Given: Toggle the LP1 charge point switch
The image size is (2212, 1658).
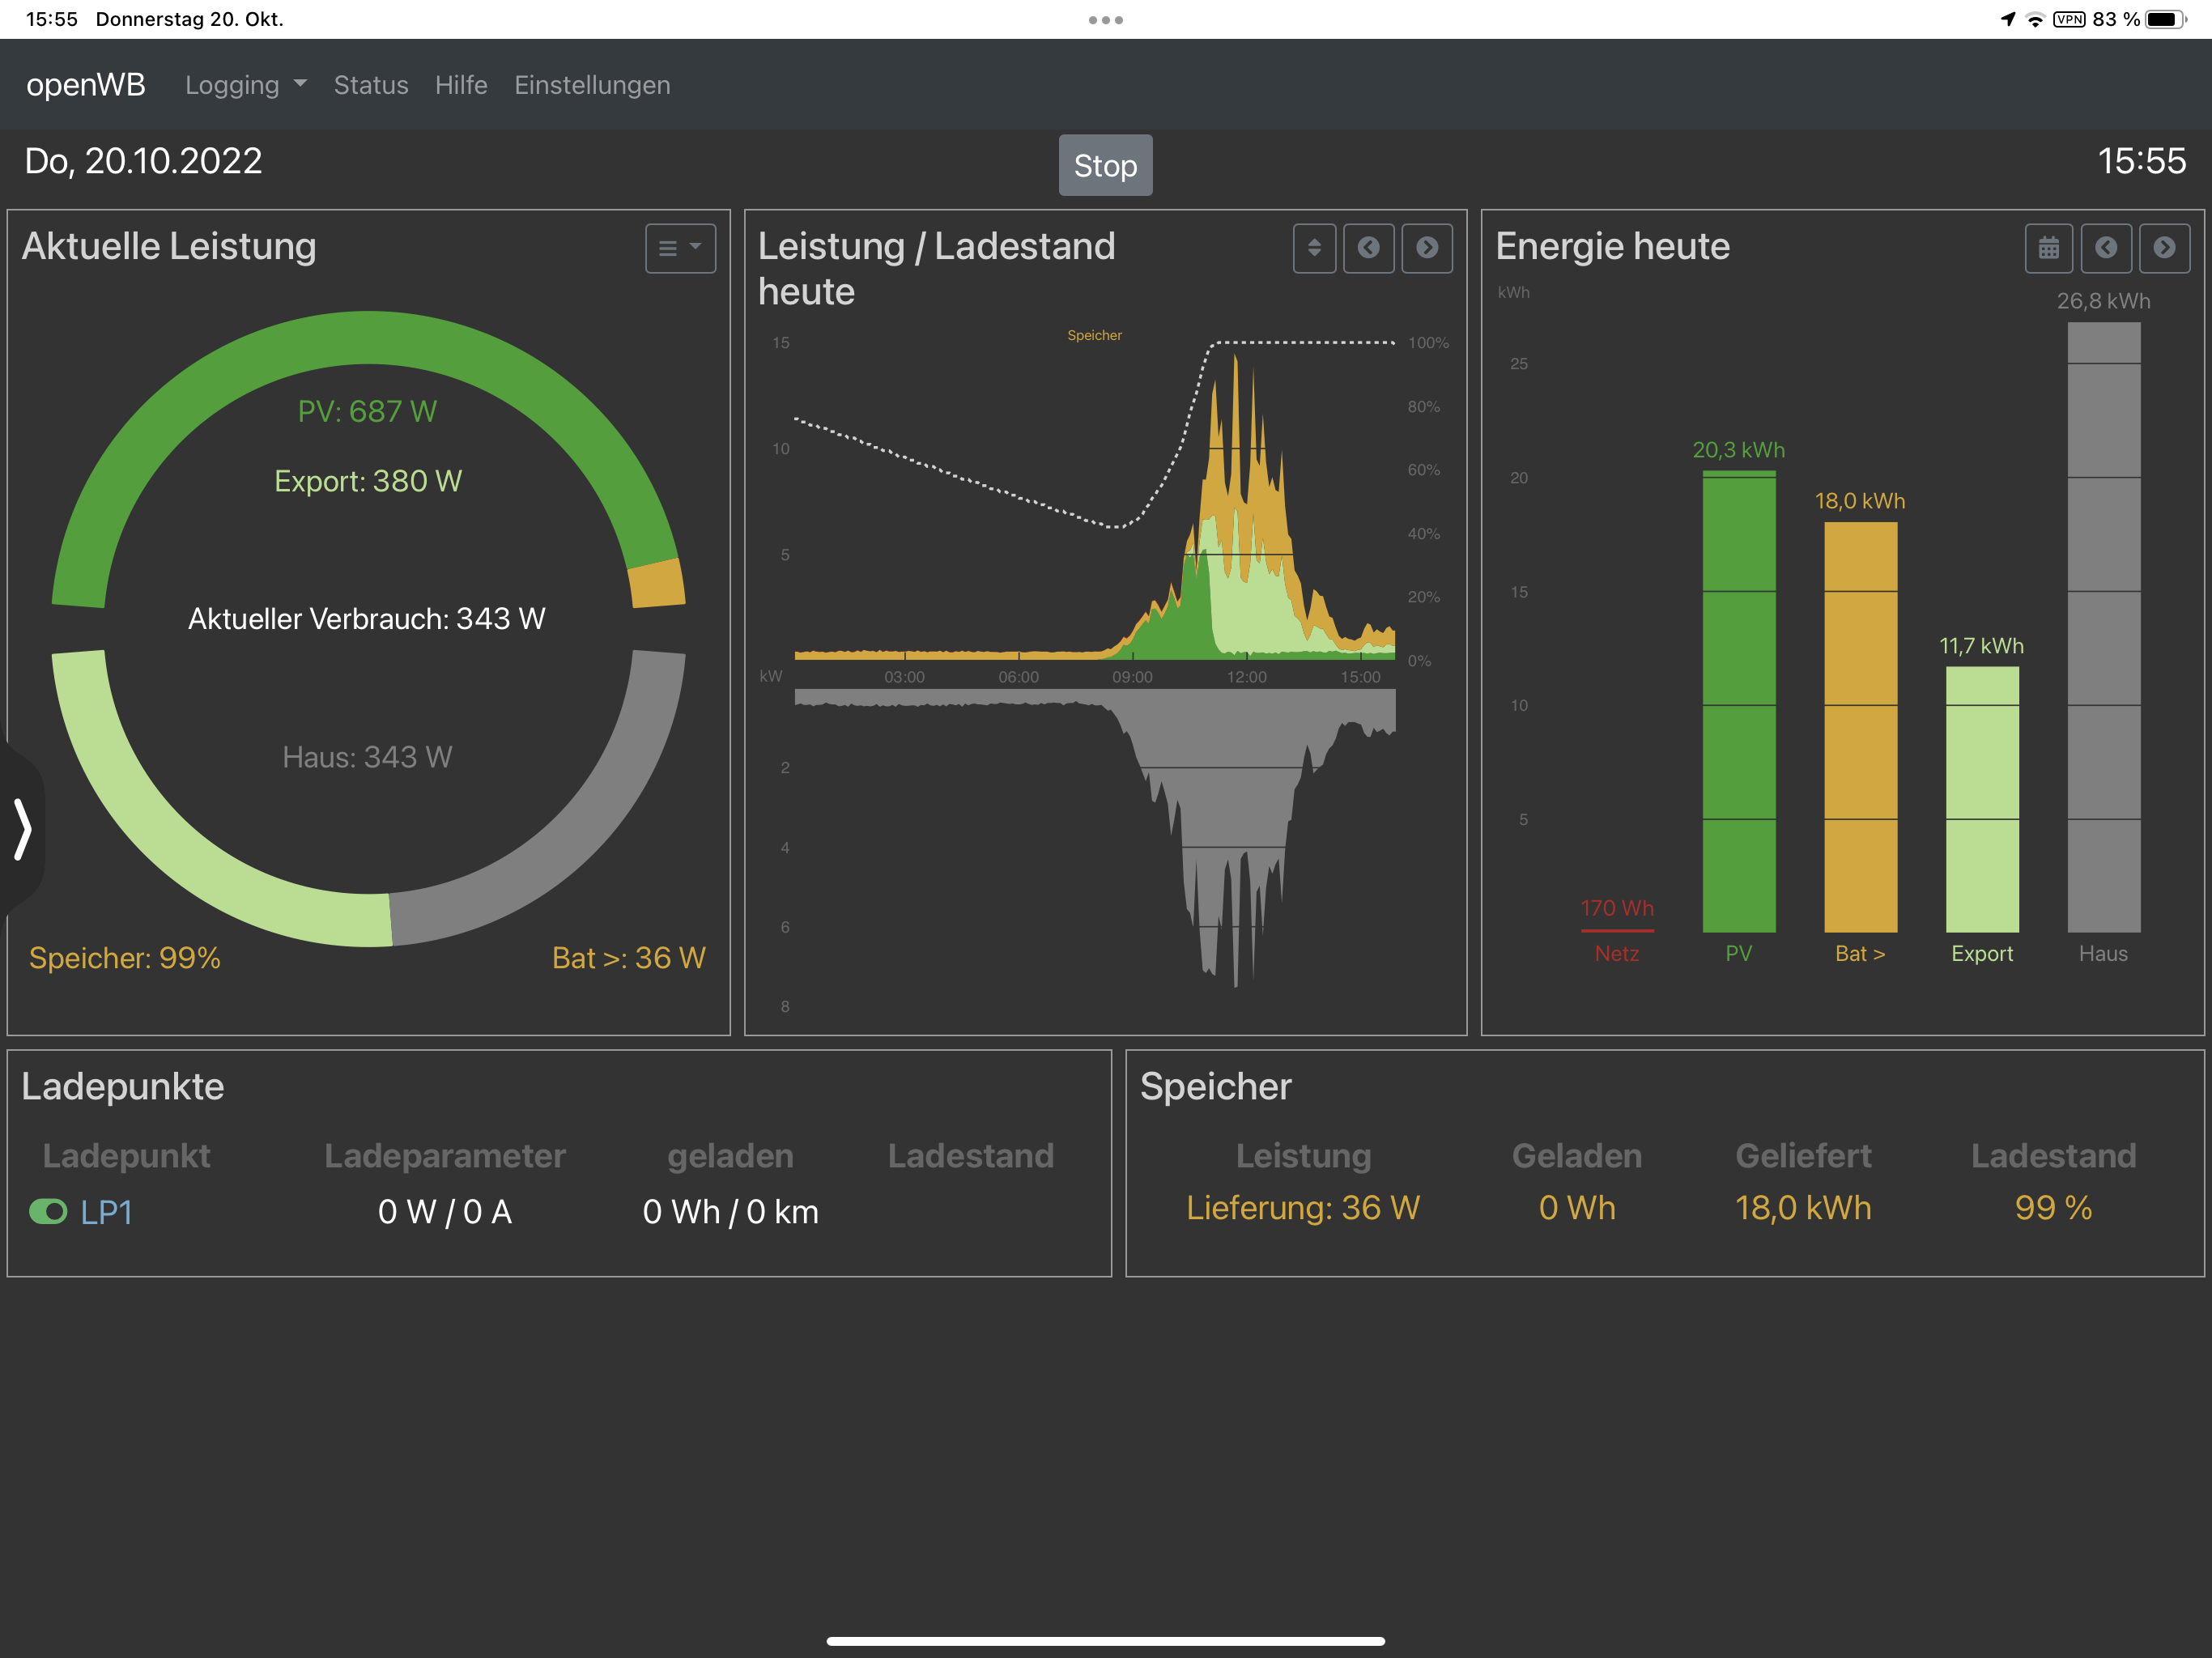Looking at the screenshot, I should point(48,1212).
